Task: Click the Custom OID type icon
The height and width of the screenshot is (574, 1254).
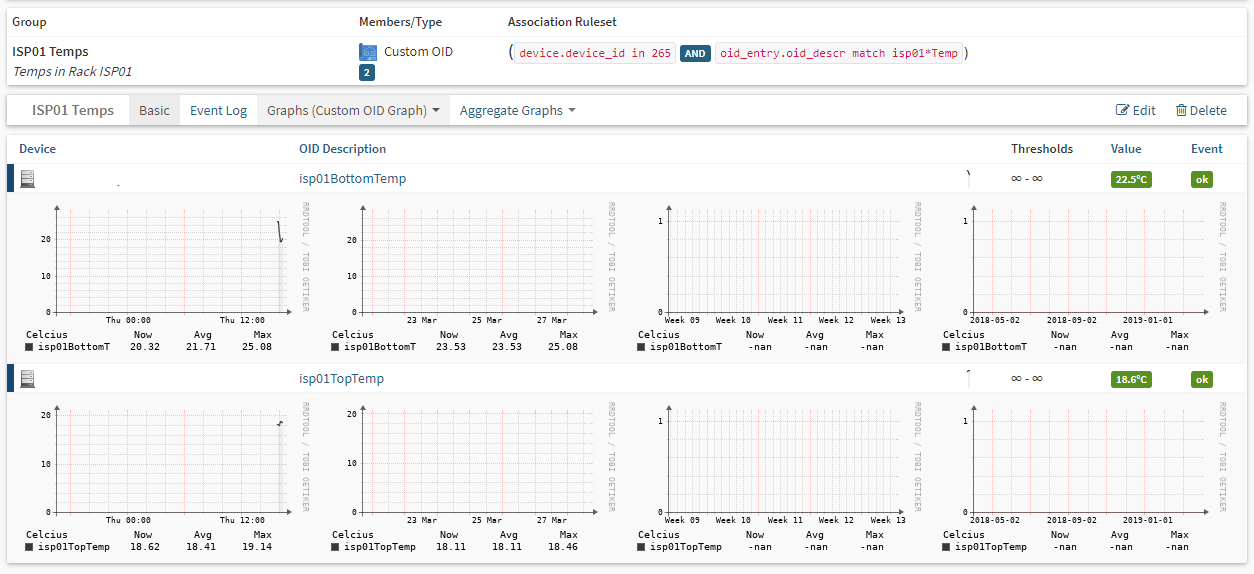Action: (368, 52)
